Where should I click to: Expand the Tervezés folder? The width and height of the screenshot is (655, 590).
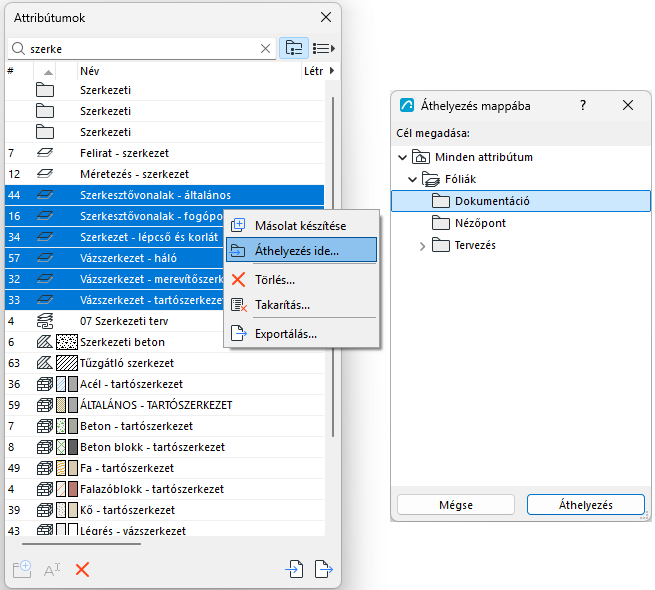click(x=422, y=246)
